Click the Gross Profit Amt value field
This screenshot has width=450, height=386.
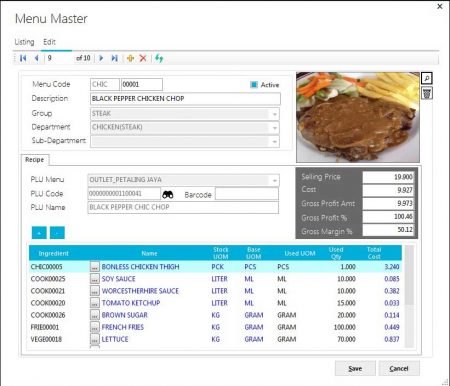[x=388, y=203]
